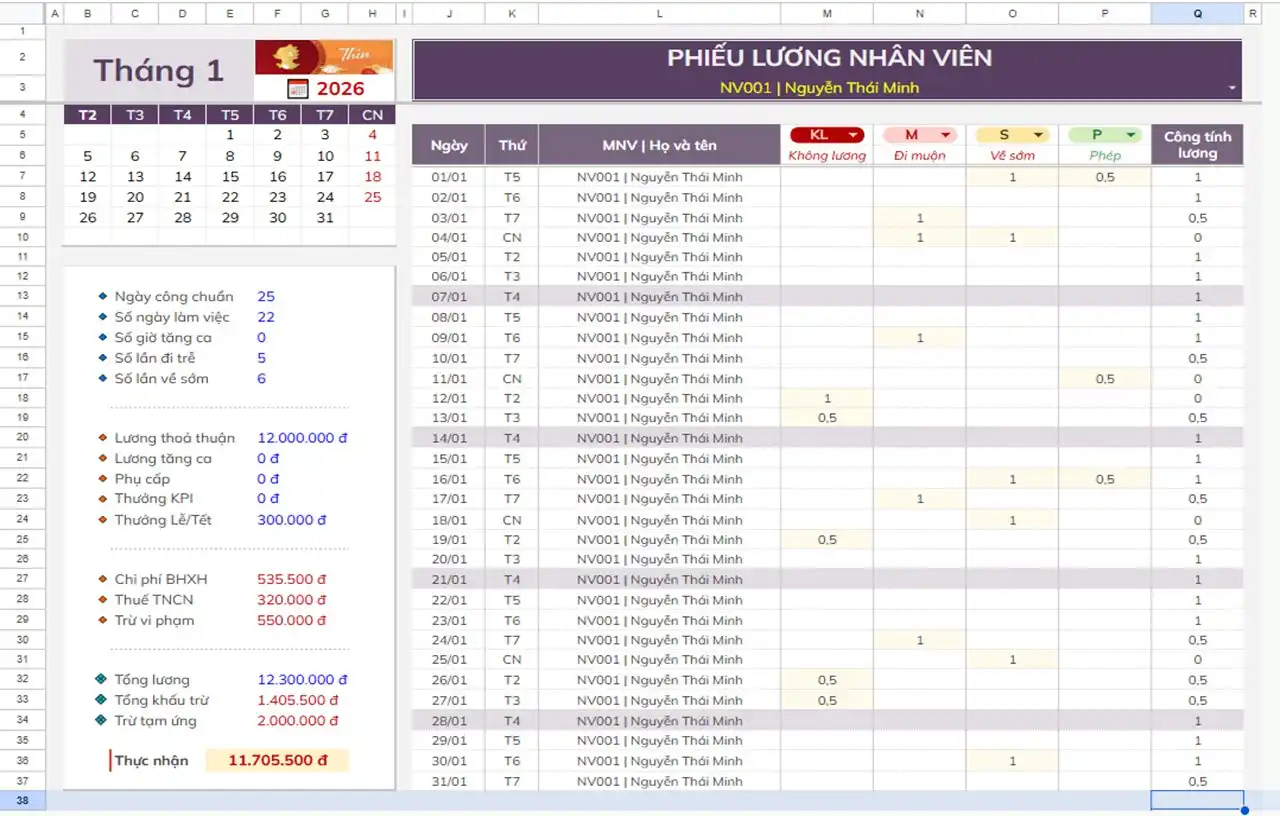Select the NV001 | Nguyễn Thái Minh header cell

tap(819, 88)
